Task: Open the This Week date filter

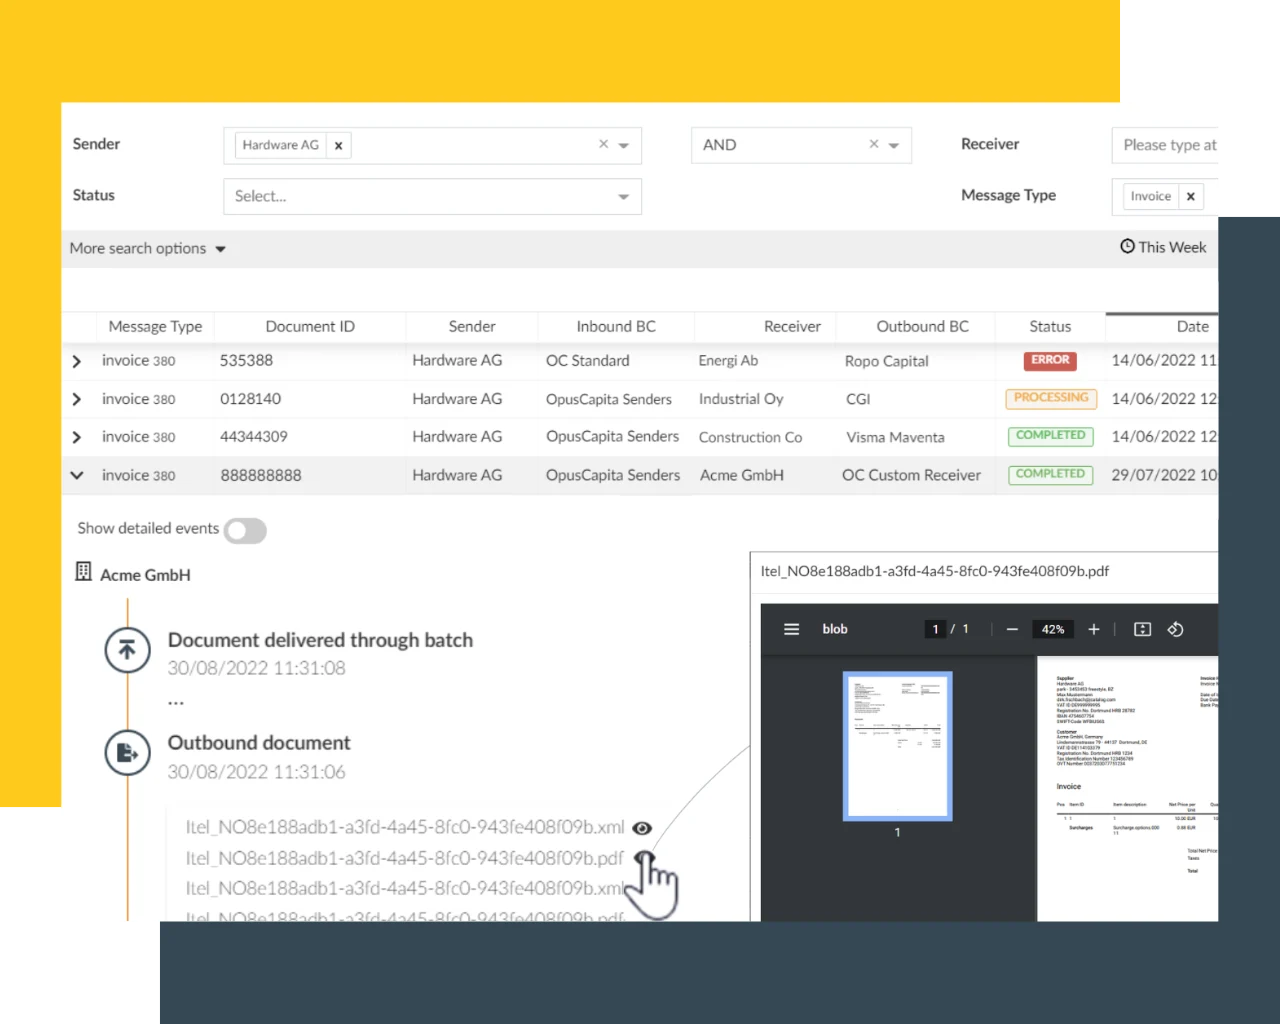Action: point(1163,247)
